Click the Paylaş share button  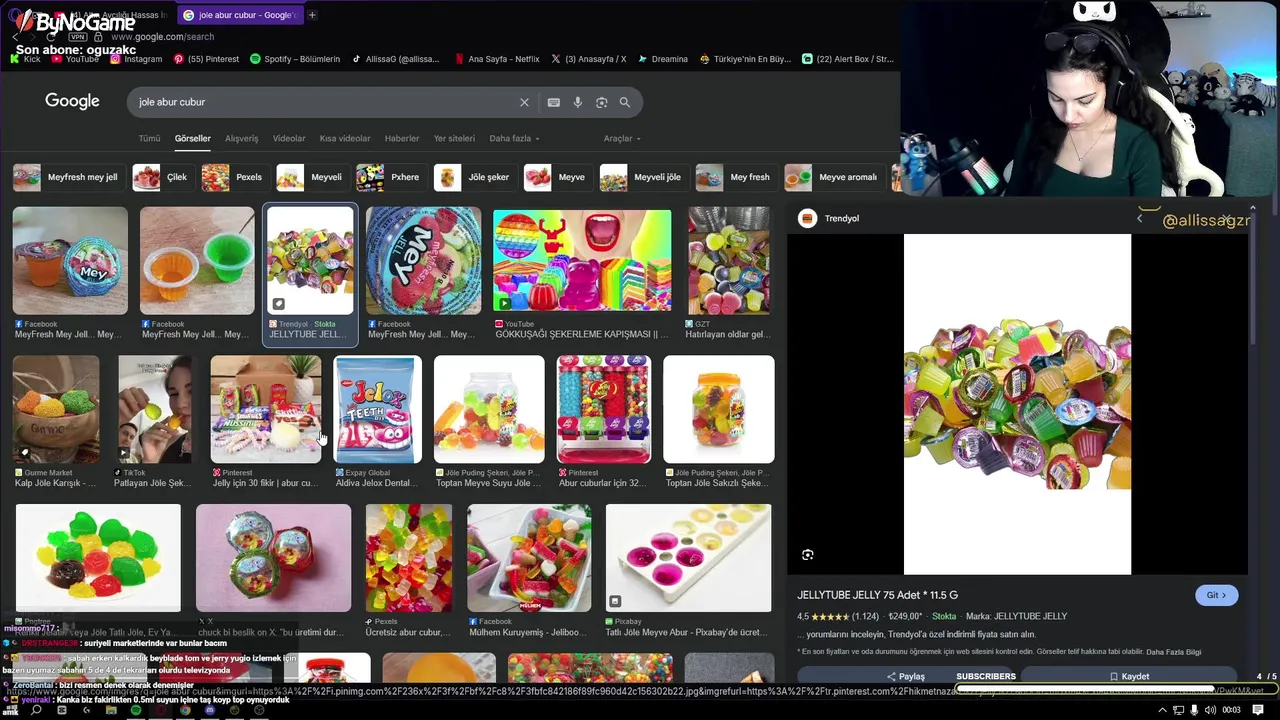905,676
